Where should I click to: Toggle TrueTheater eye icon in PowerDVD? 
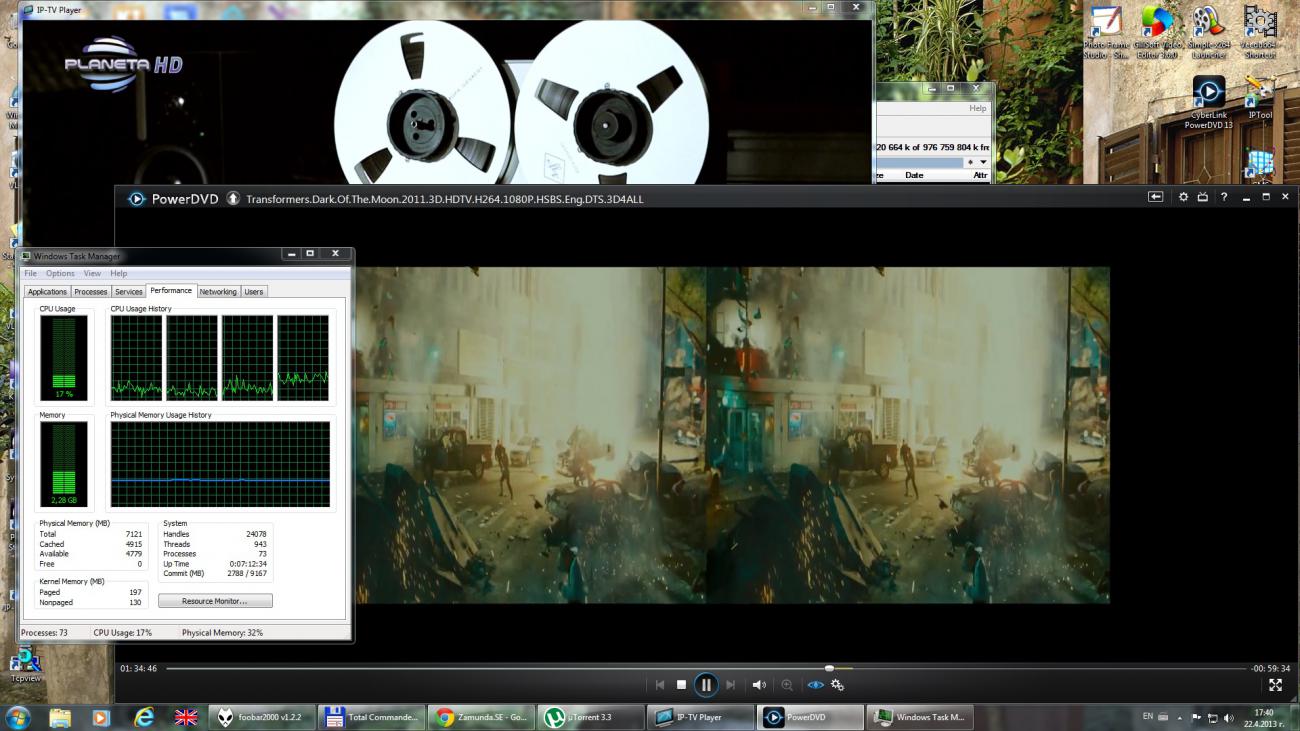coord(815,685)
